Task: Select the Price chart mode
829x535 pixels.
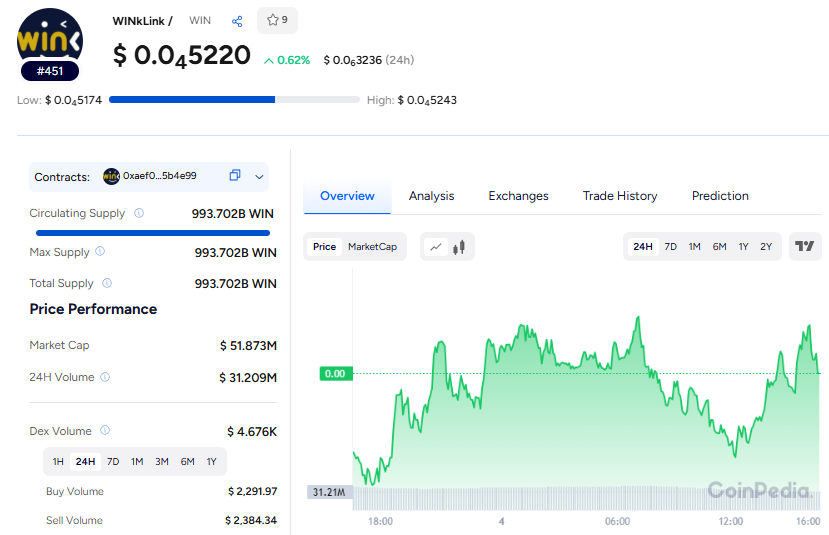Action: (324, 247)
